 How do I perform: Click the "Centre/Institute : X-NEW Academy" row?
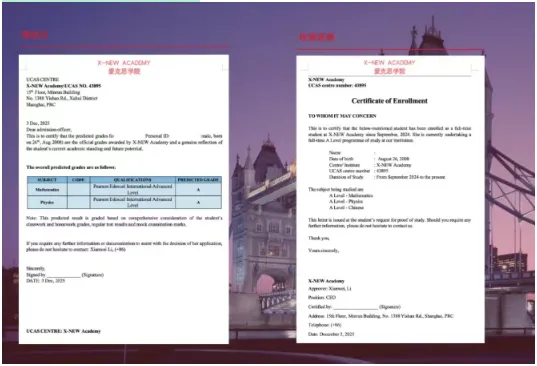pyautogui.click(x=370, y=165)
